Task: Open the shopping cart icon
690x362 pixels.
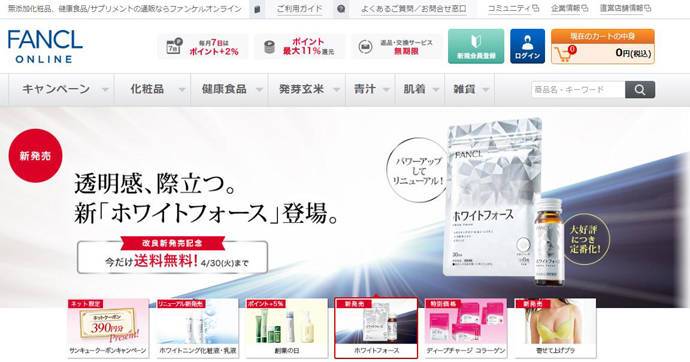Action: 565,54
